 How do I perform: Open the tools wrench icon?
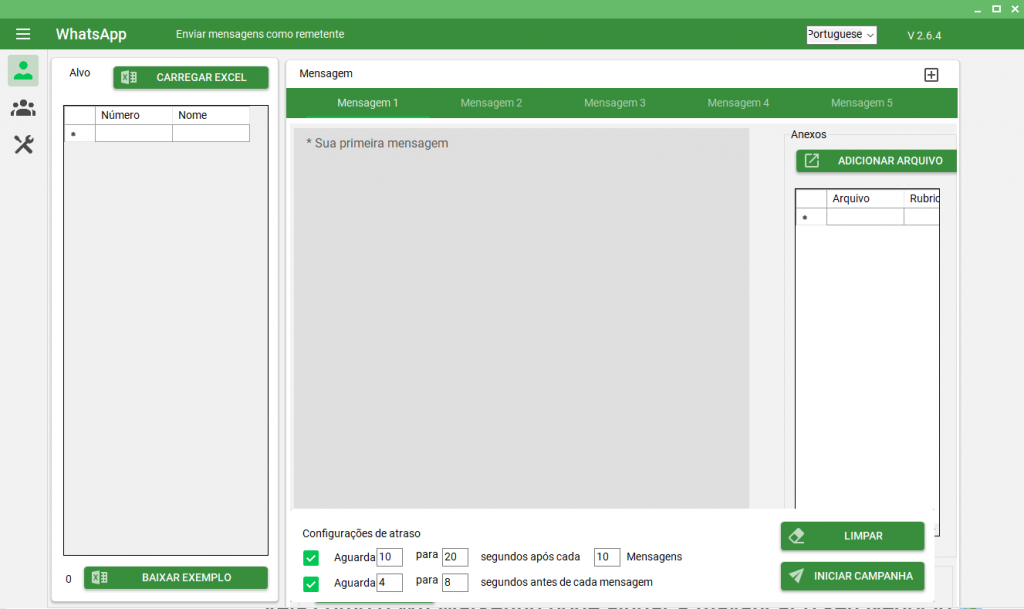pyautogui.click(x=24, y=144)
